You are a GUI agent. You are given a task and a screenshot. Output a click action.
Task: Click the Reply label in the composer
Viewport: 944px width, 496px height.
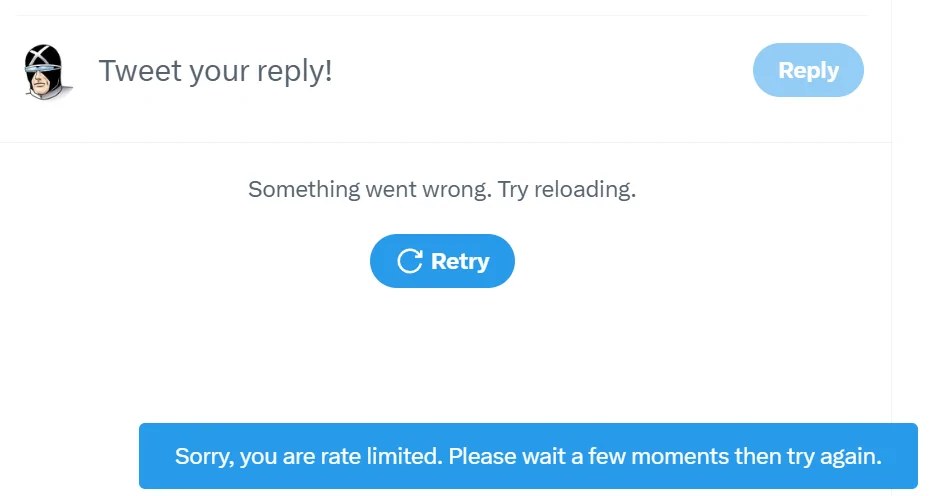click(808, 70)
